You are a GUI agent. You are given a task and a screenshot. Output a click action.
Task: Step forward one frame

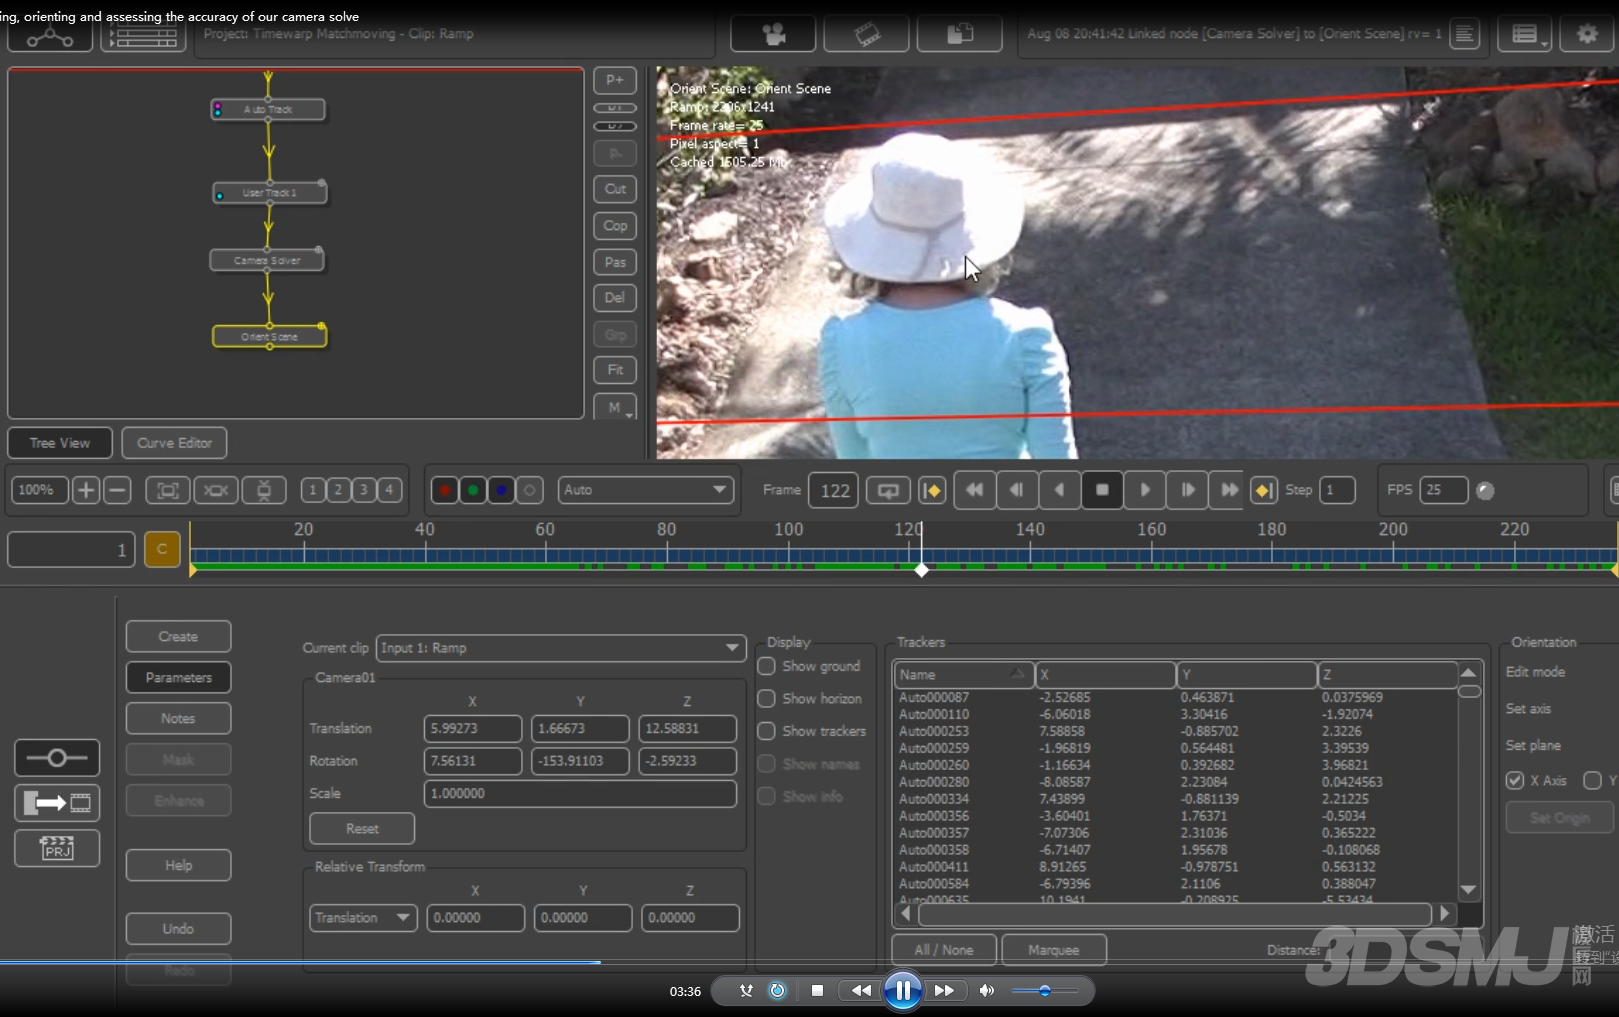pyautogui.click(x=1187, y=490)
